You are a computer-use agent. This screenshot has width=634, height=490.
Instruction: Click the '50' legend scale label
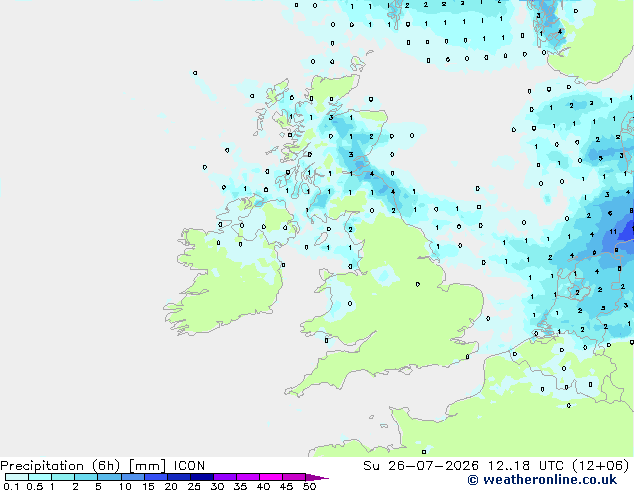click(309, 486)
